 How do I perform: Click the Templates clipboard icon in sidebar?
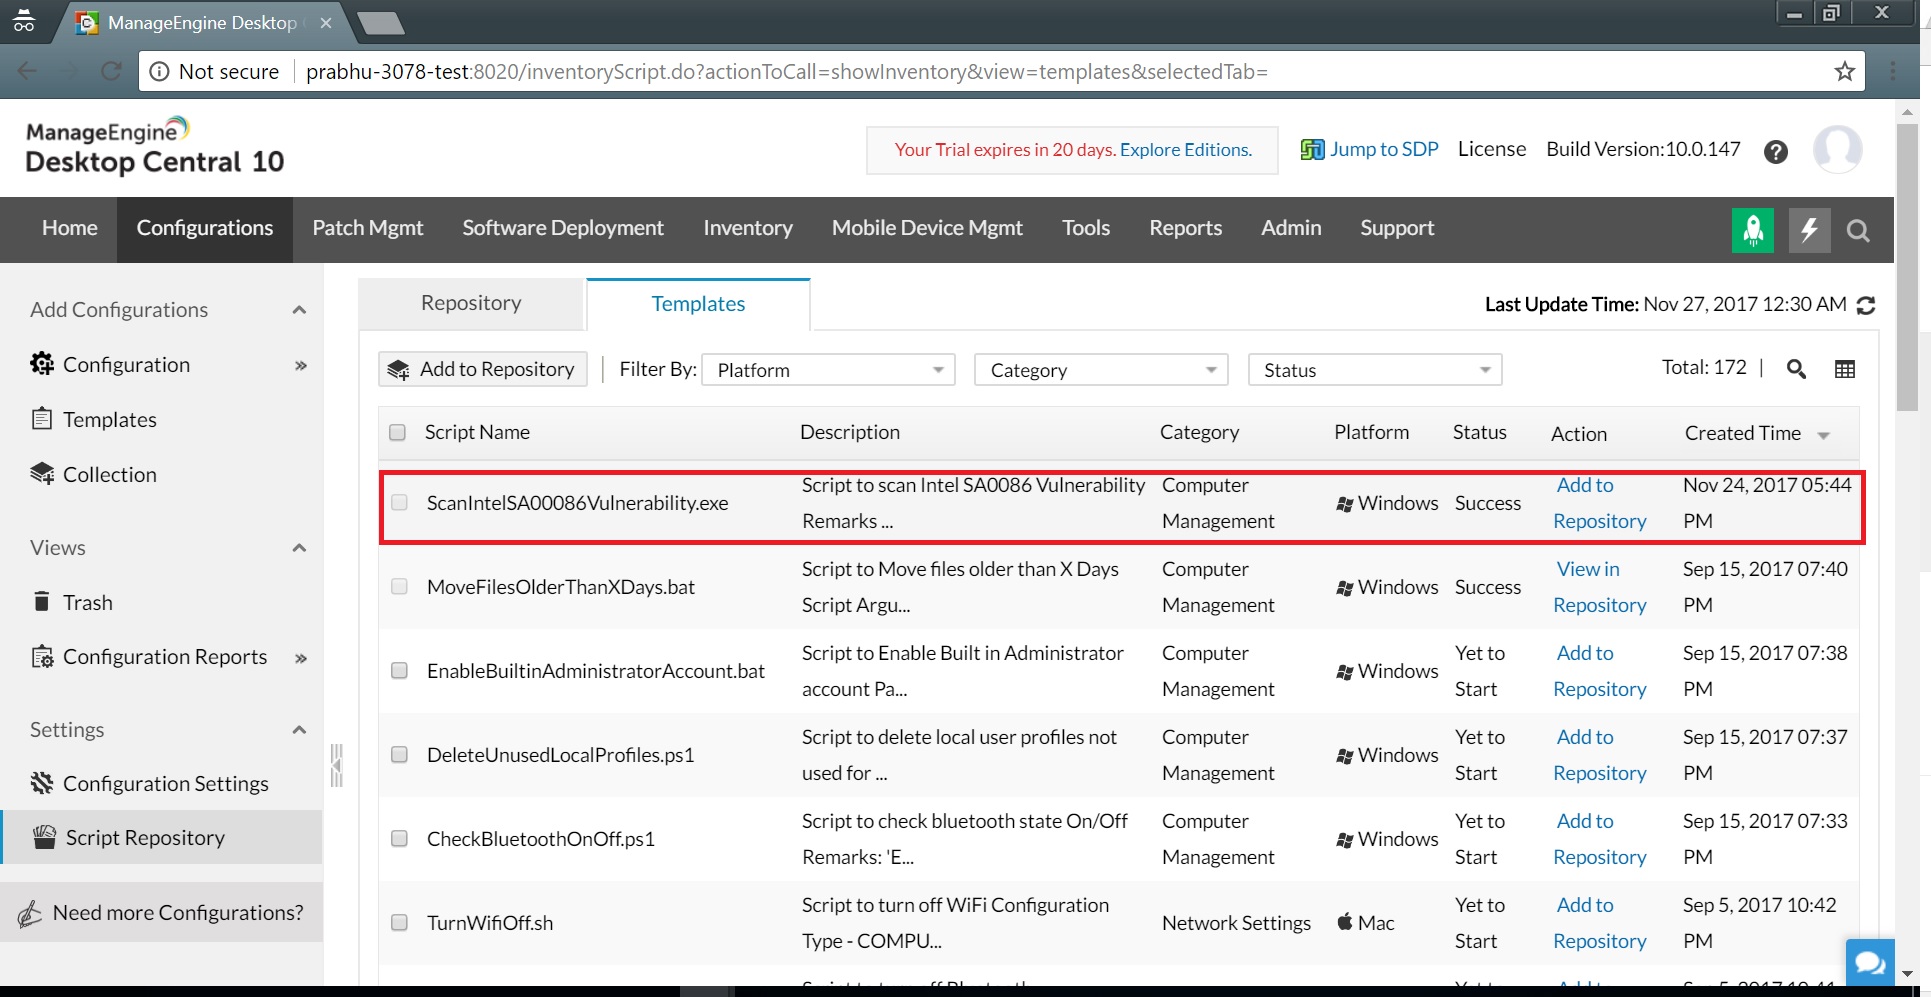coord(42,418)
